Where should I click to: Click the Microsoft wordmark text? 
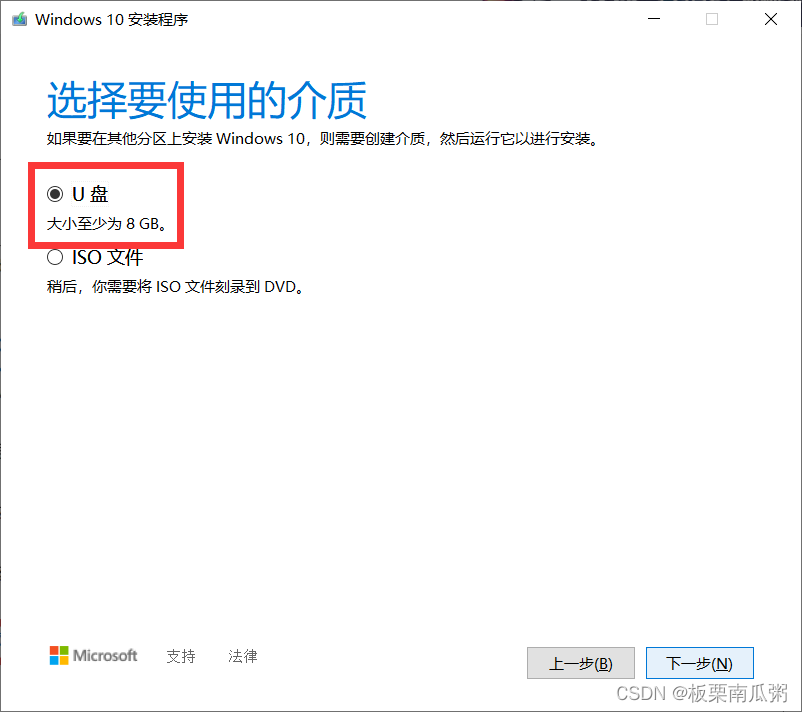pos(105,655)
